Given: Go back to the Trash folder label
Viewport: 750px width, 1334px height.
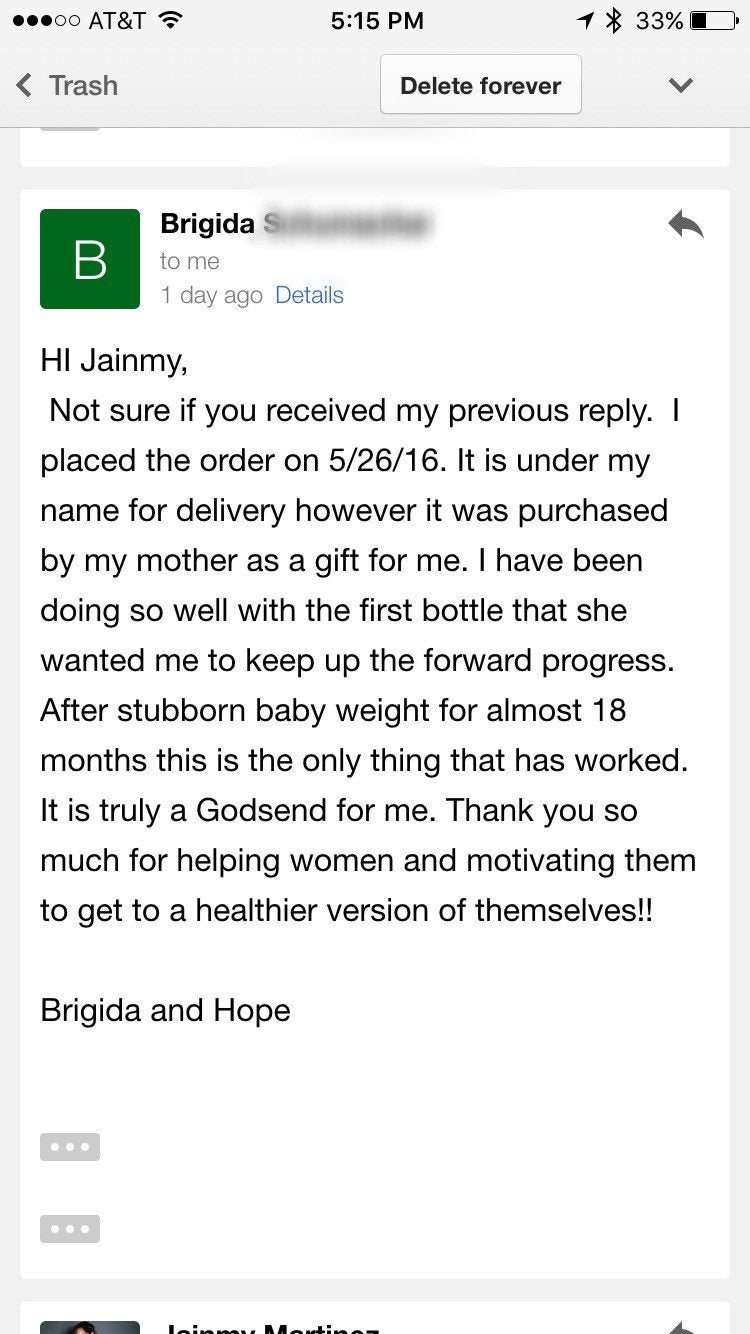Looking at the screenshot, I should (x=84, y=85).
